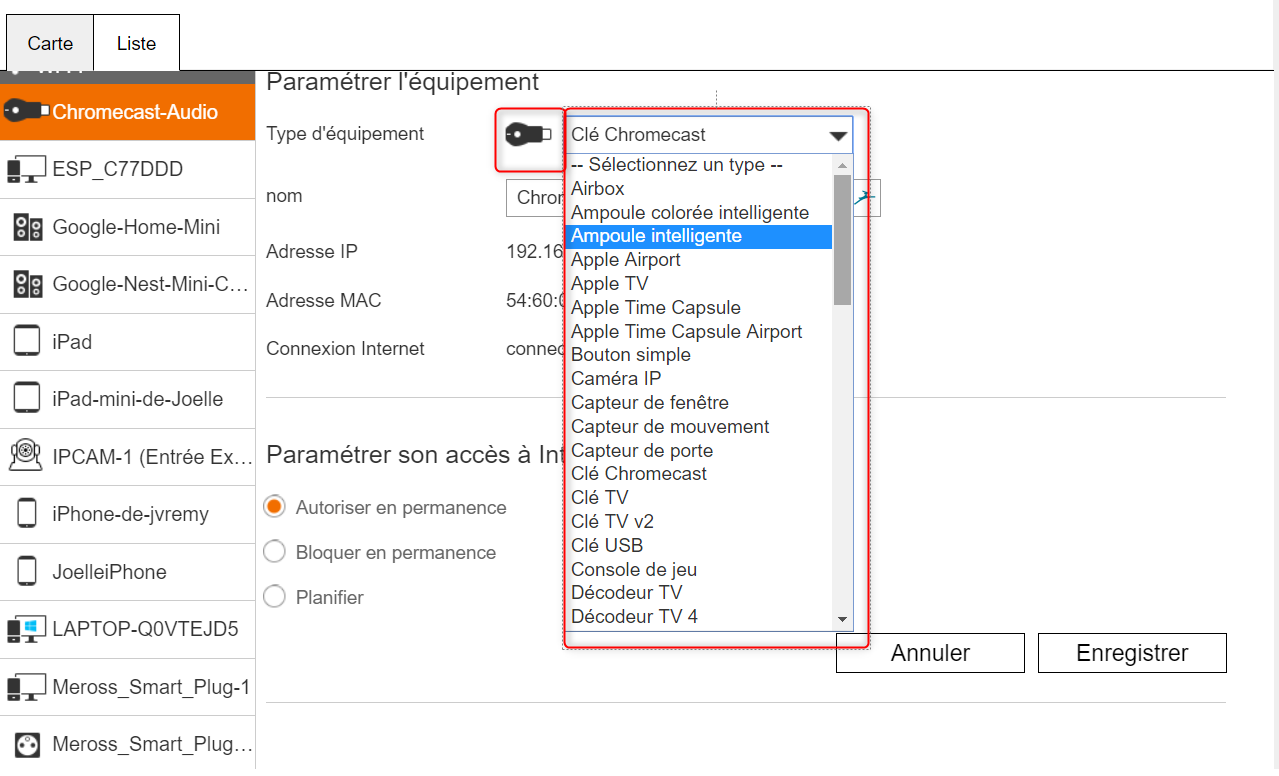Choose Ampoule colorée intelligente option

(699, 213)
